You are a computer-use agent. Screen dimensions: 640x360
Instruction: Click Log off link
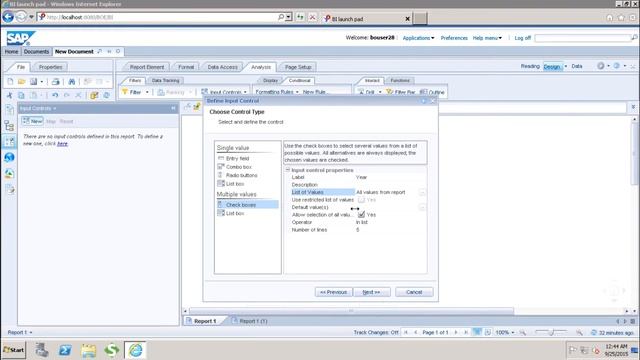point(522,38)
